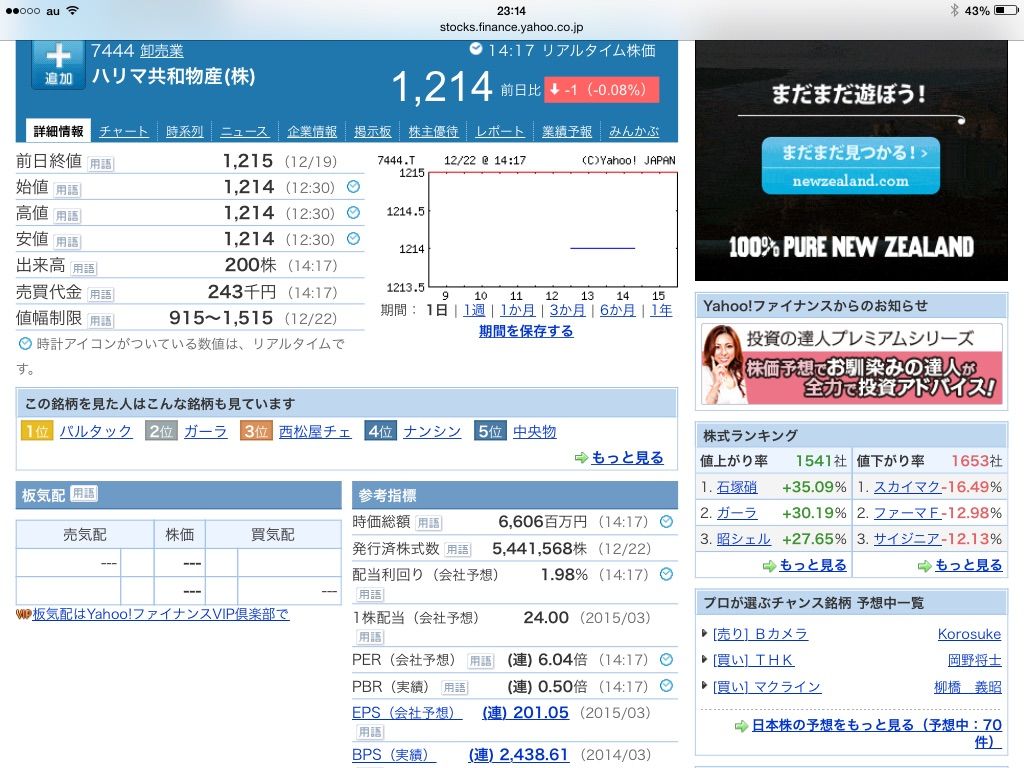Open the 用語 glossary icon beside 出来高

pyautogui.click(x=84, y=268)
